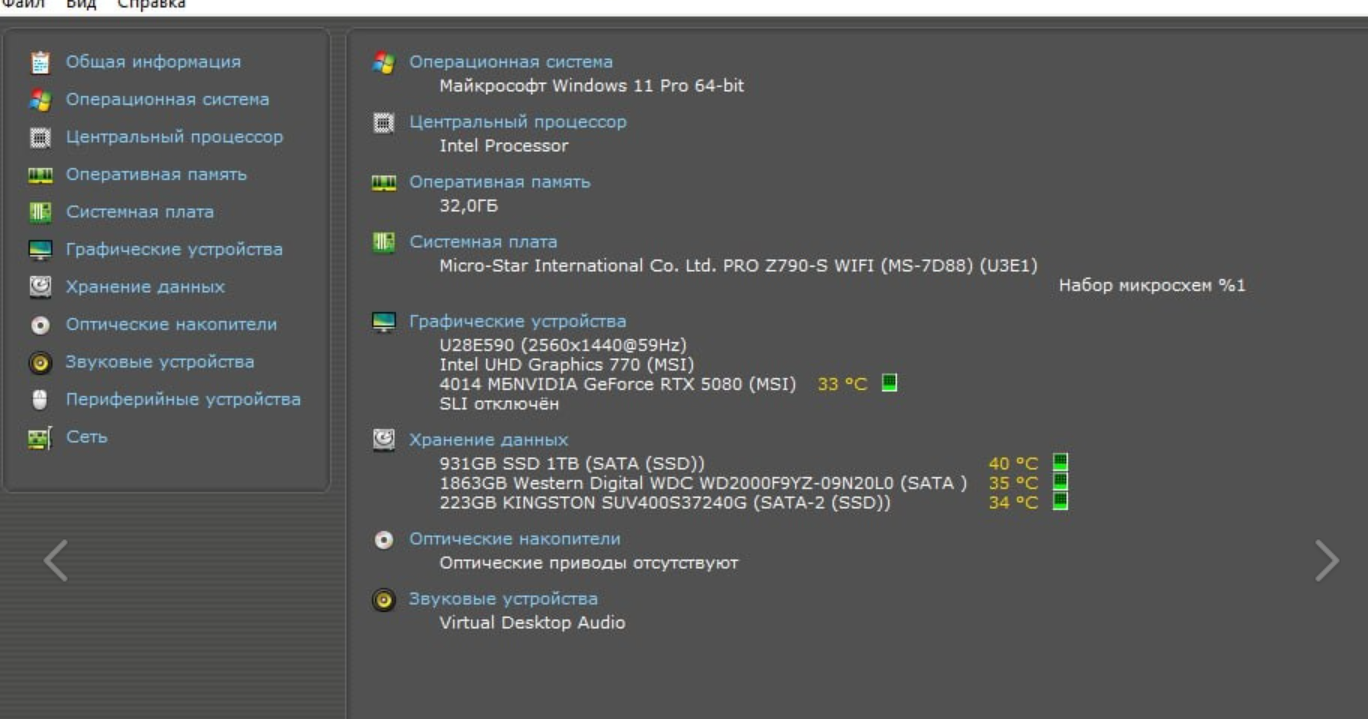Screen dimensions: 1368x719
Task: Open Оперативная память via its RAM icon
Action: pyautogui.click(x=40, y=175)
